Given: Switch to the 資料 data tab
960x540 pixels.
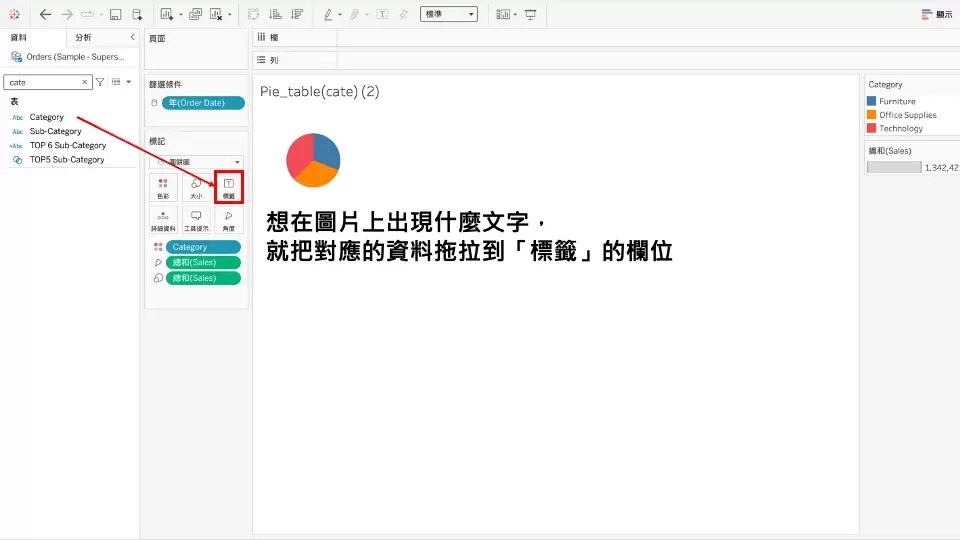Looking at the screenshot, I should click(19, 37).
